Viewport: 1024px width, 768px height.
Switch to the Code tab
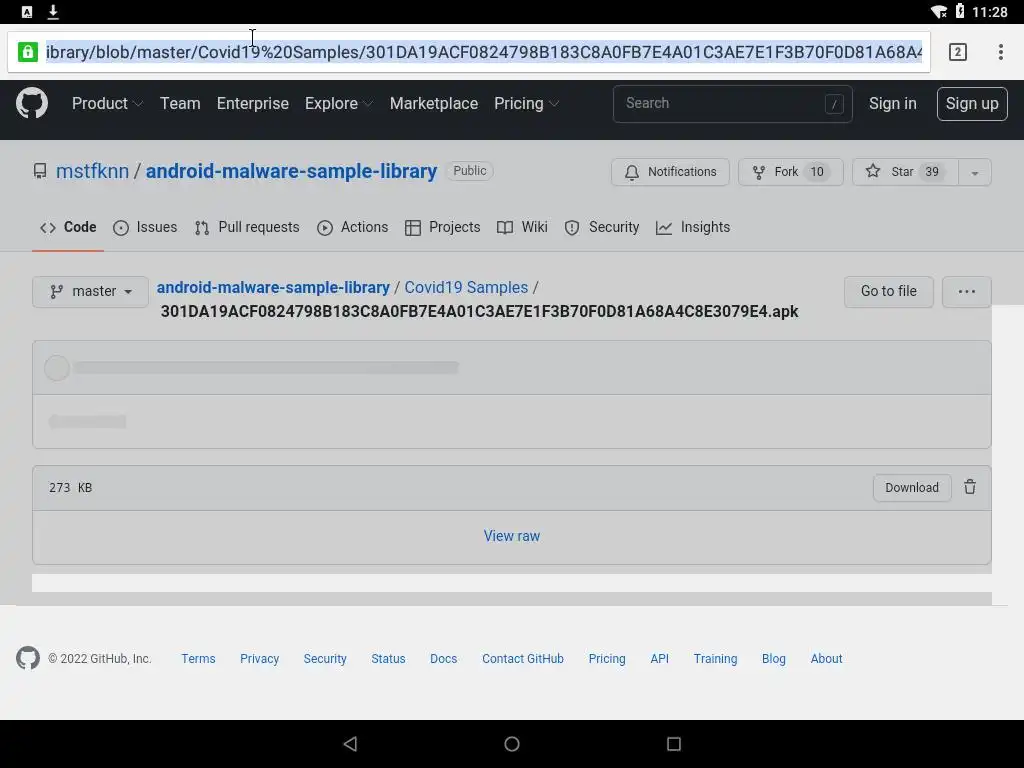pos(68,227)
